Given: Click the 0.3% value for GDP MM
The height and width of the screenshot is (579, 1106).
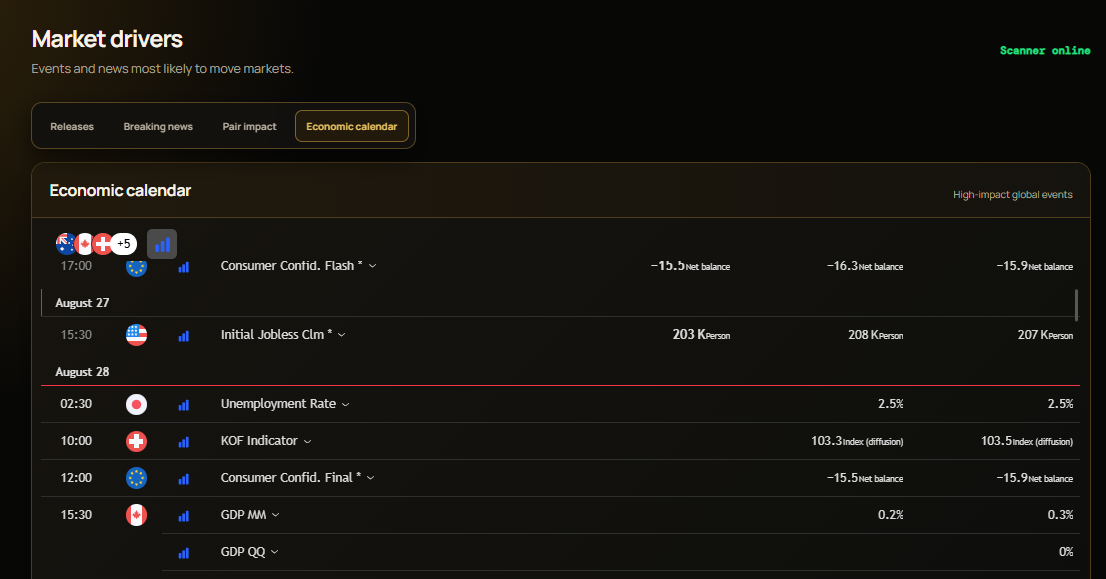Looking at the screenshot, I should click(1060, 515).
